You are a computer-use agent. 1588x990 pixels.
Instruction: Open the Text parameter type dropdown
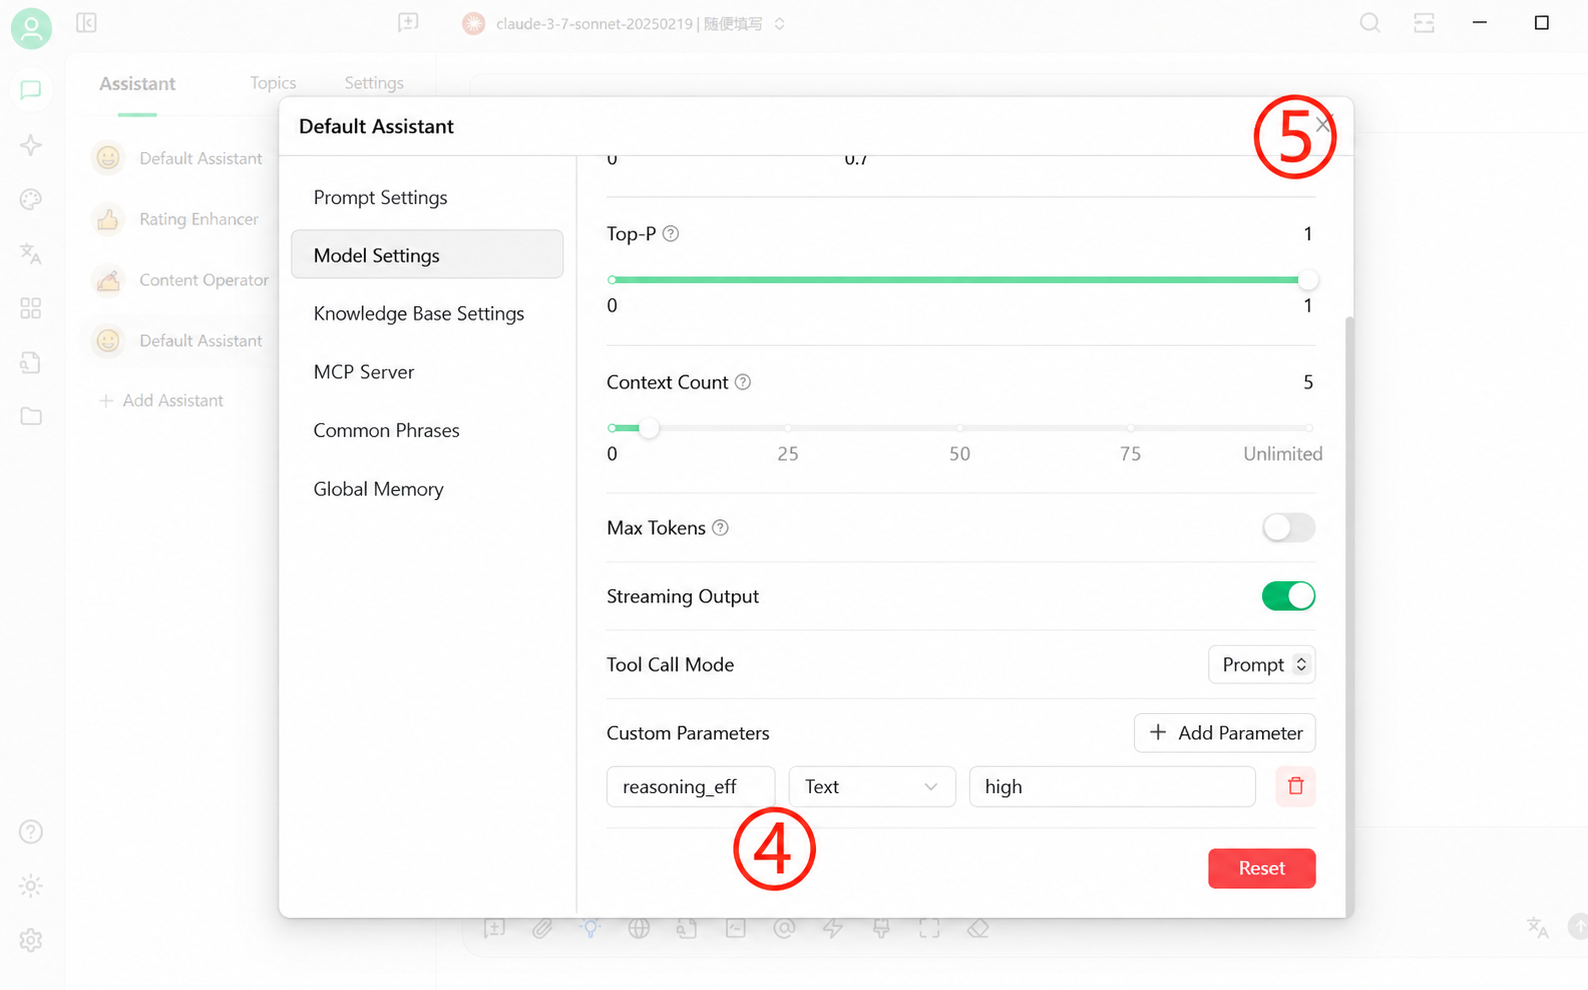pyautogui.click(x=872, y=787)
